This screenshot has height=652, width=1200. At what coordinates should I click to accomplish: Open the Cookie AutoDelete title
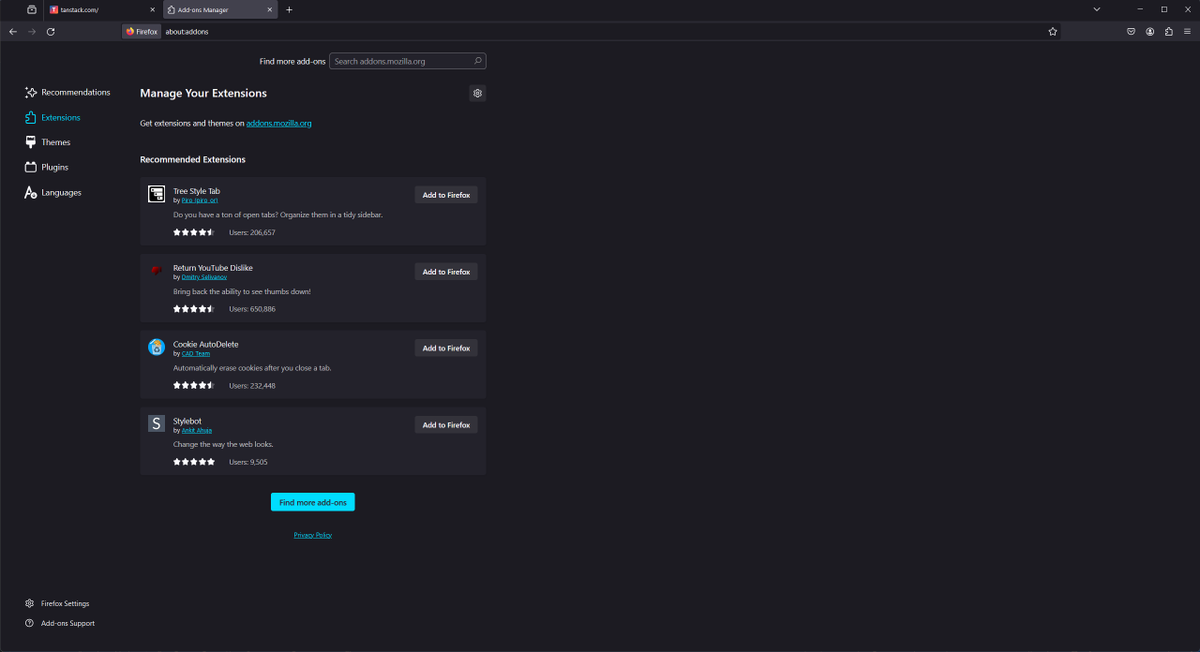(205, 344)
